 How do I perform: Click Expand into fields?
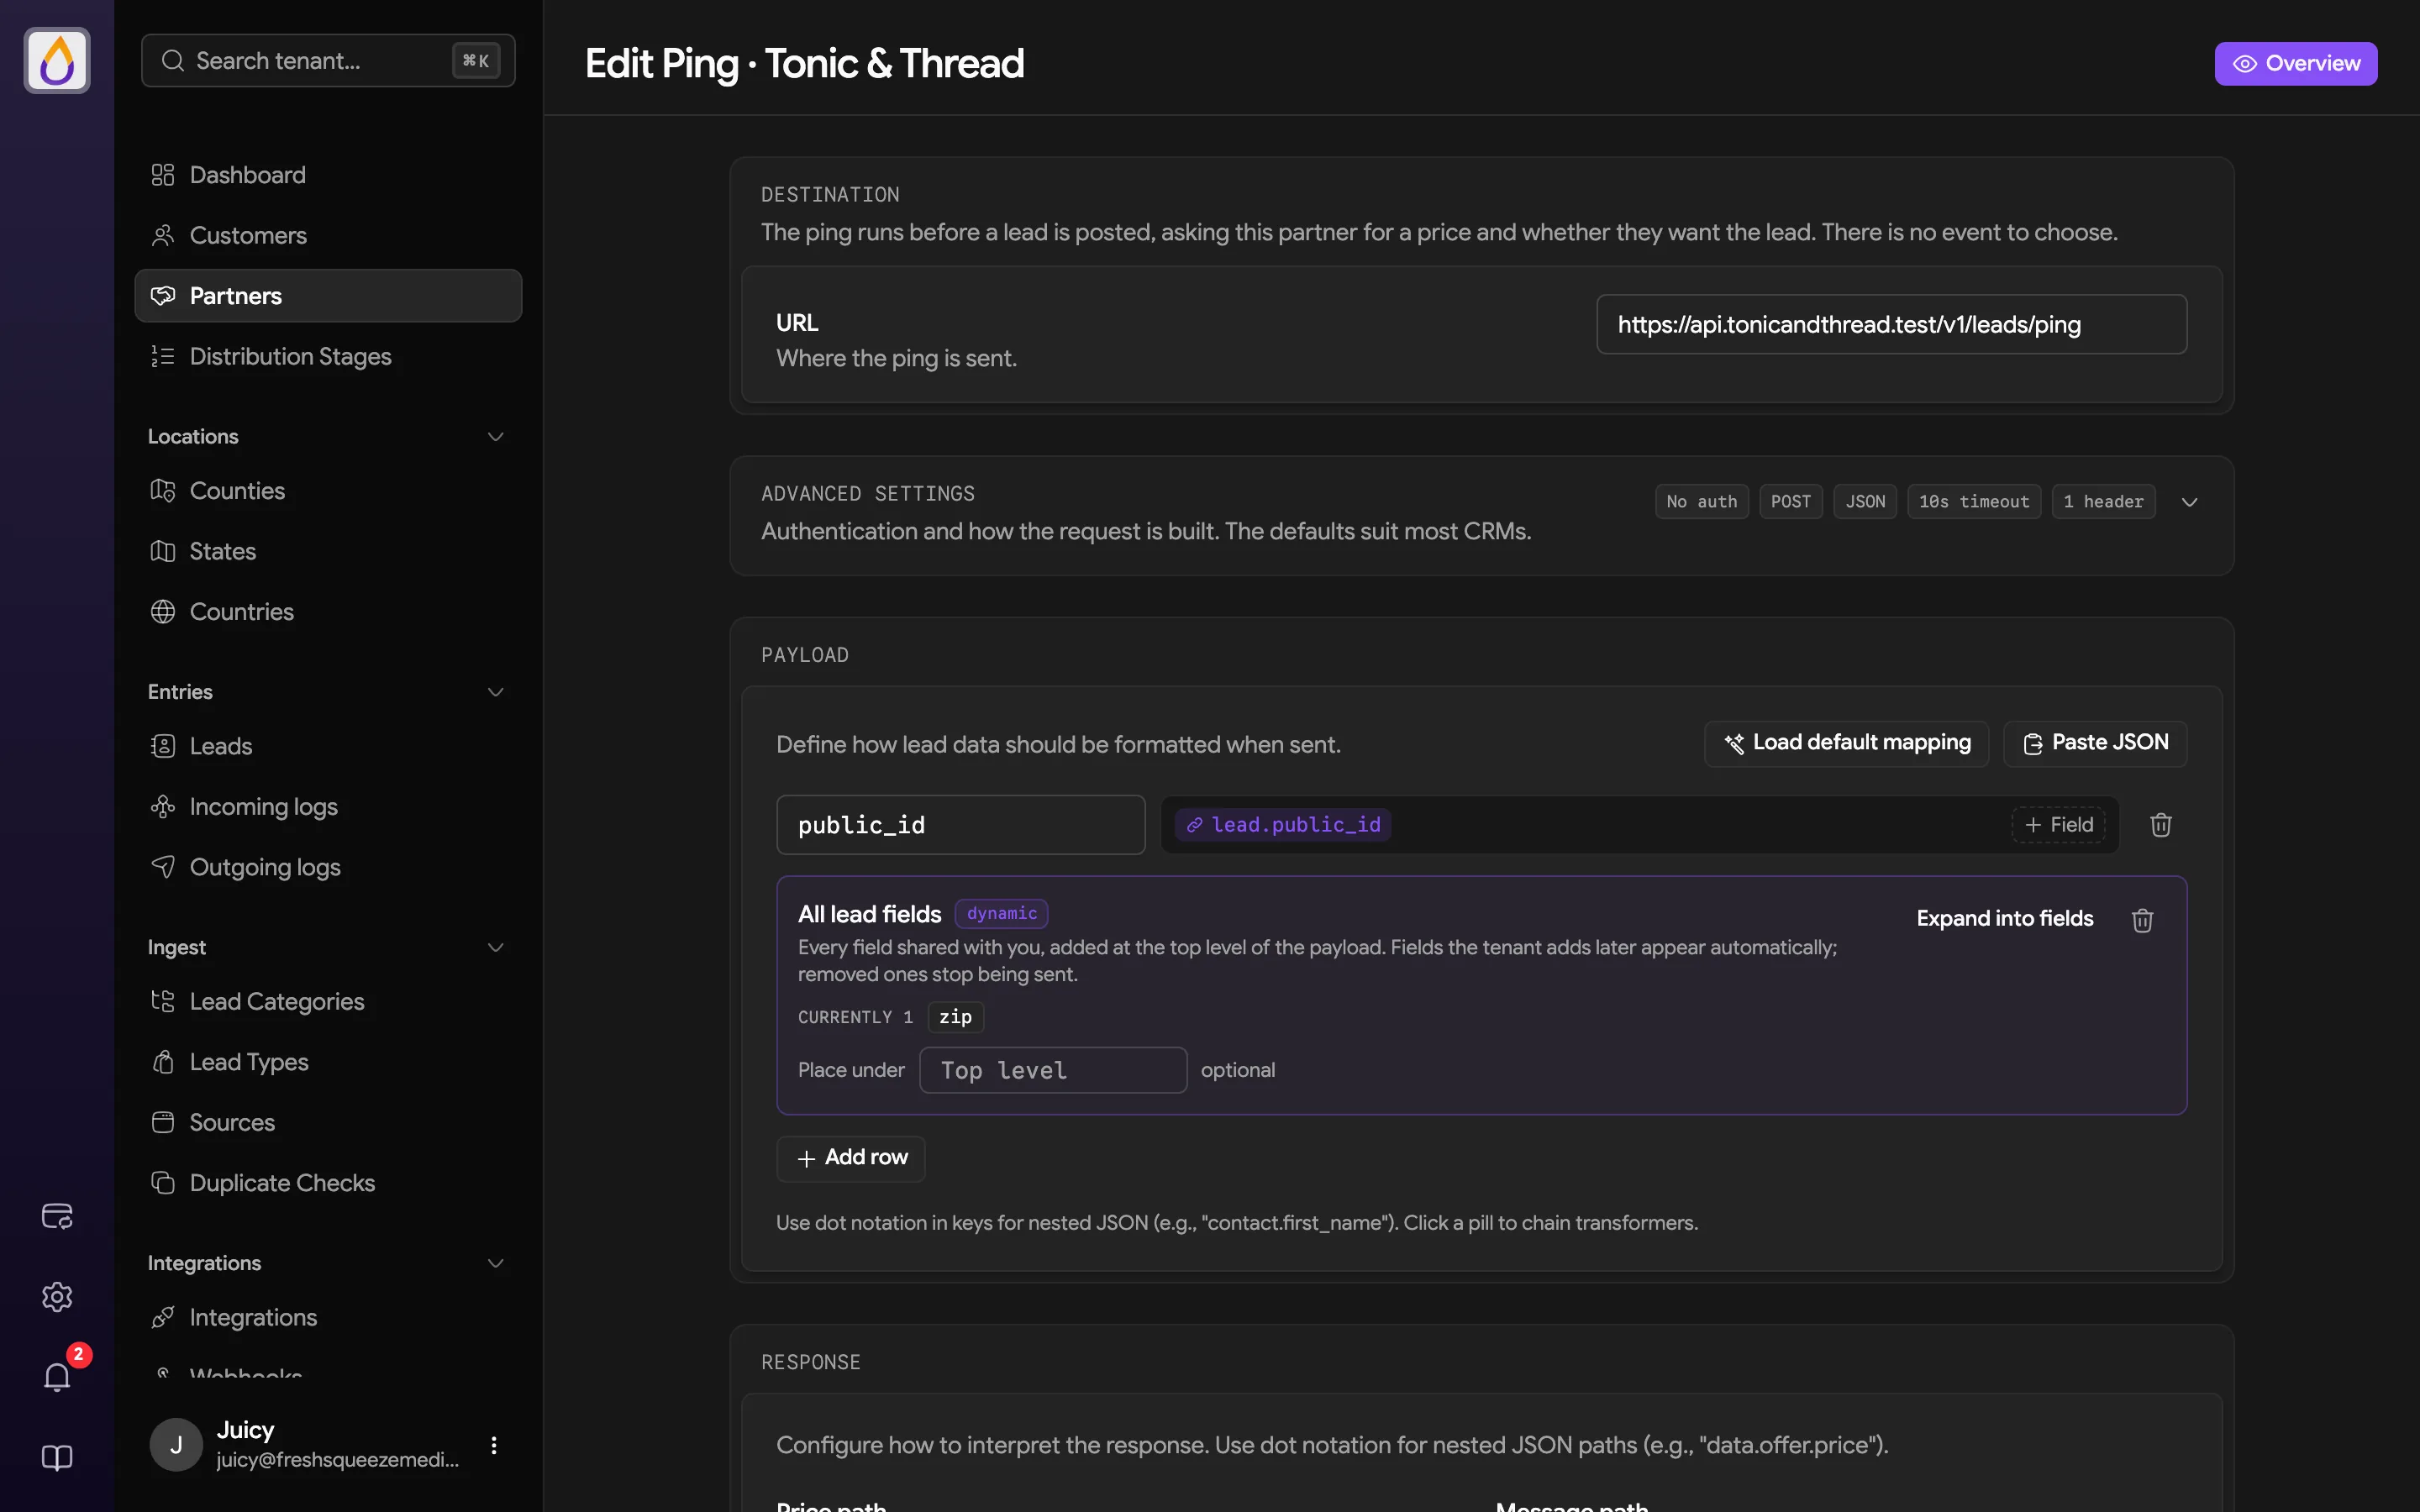coord(2004,919)
